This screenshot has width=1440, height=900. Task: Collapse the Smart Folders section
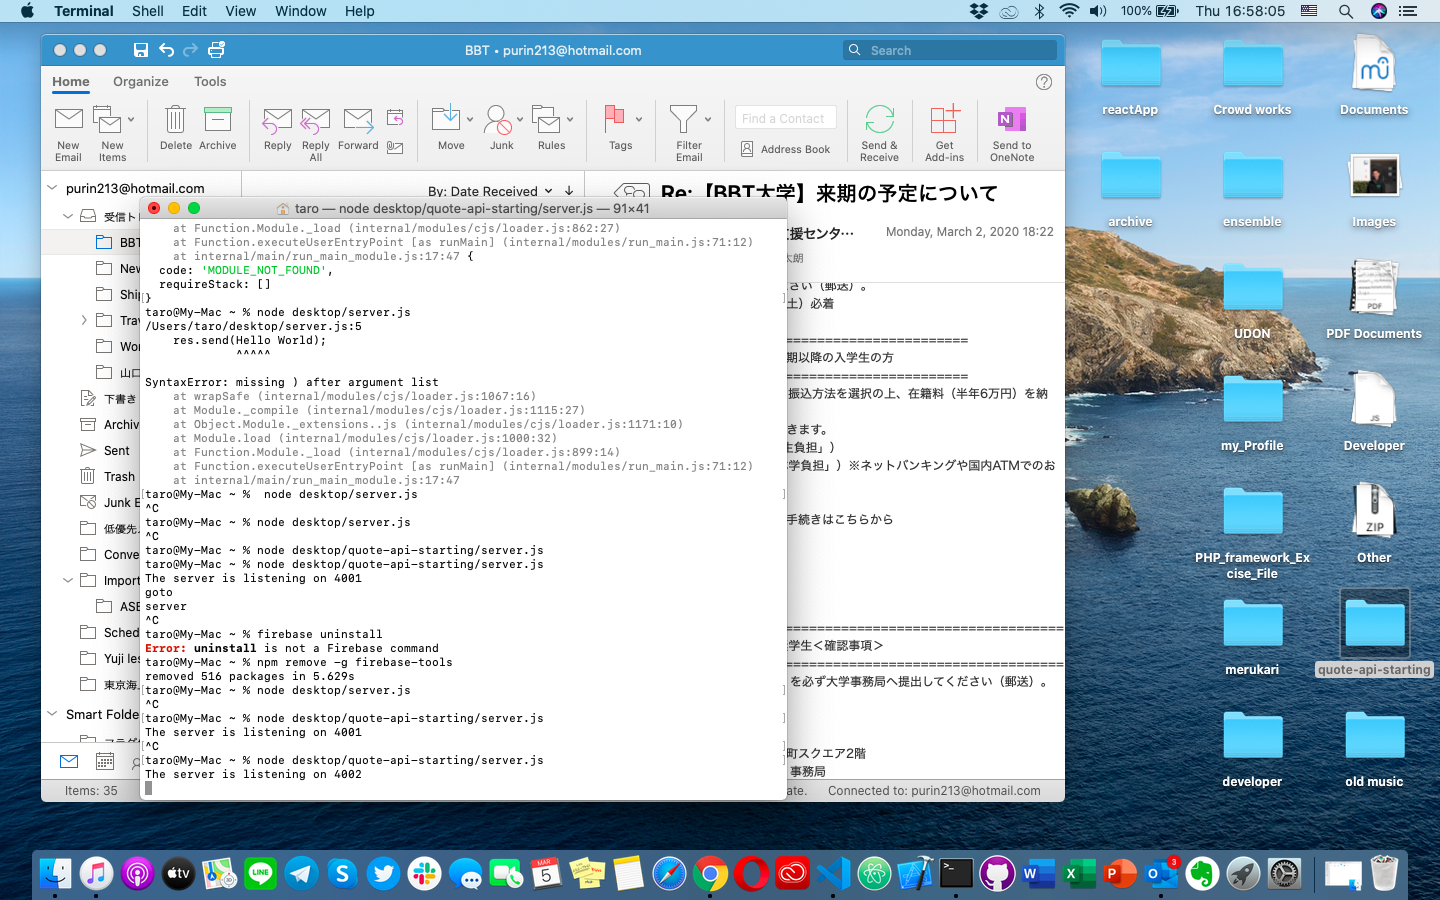(x=52, y=713)
